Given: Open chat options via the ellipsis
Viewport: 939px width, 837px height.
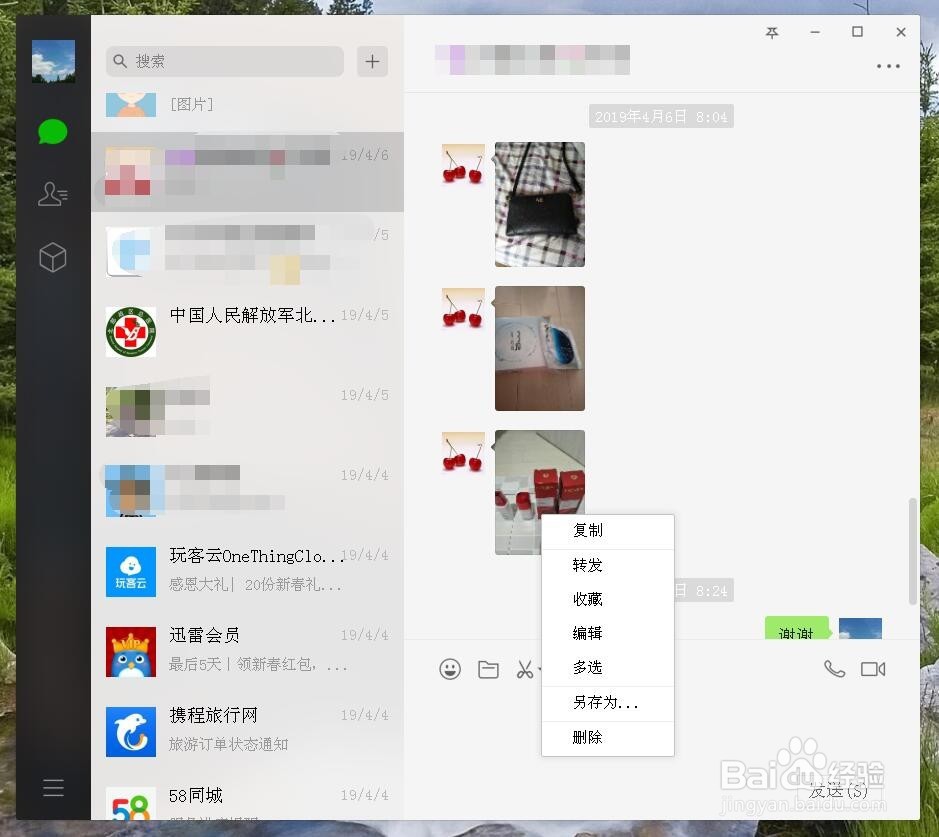Looking at the screenshot, I should [888, 66].
